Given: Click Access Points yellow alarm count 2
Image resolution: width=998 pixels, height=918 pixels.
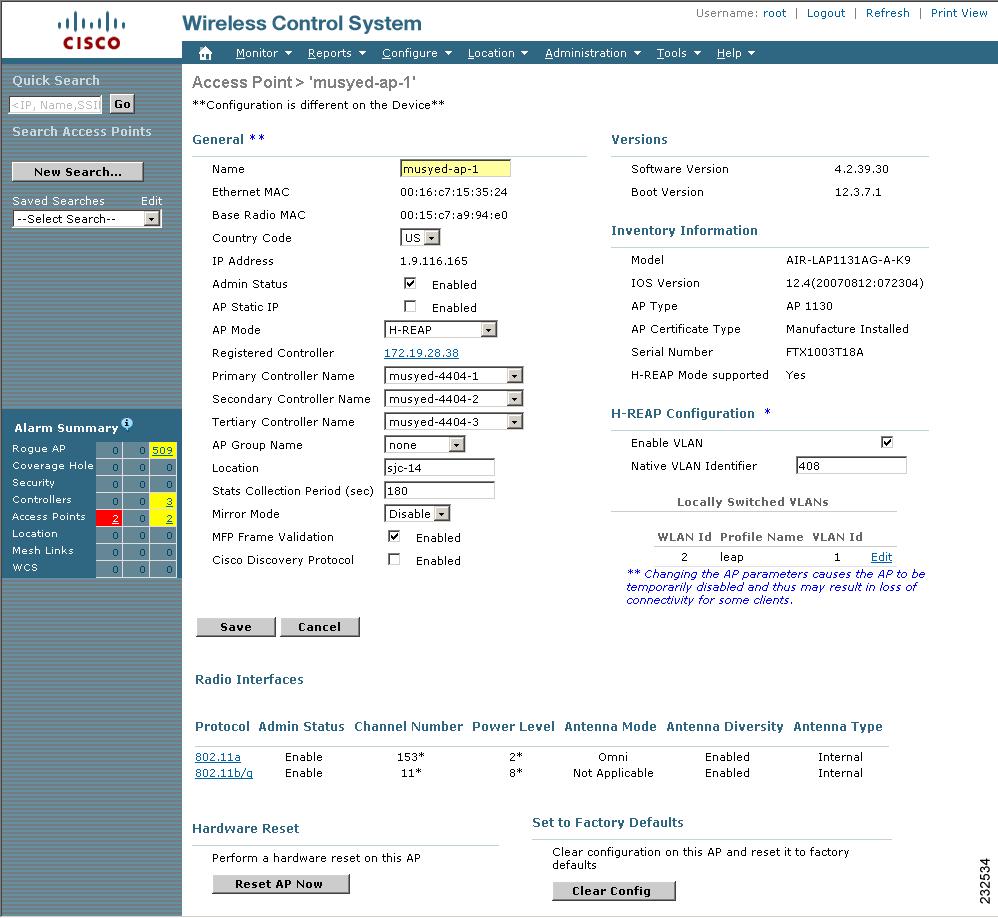Looking at the screenshot, I should point(169,518).
